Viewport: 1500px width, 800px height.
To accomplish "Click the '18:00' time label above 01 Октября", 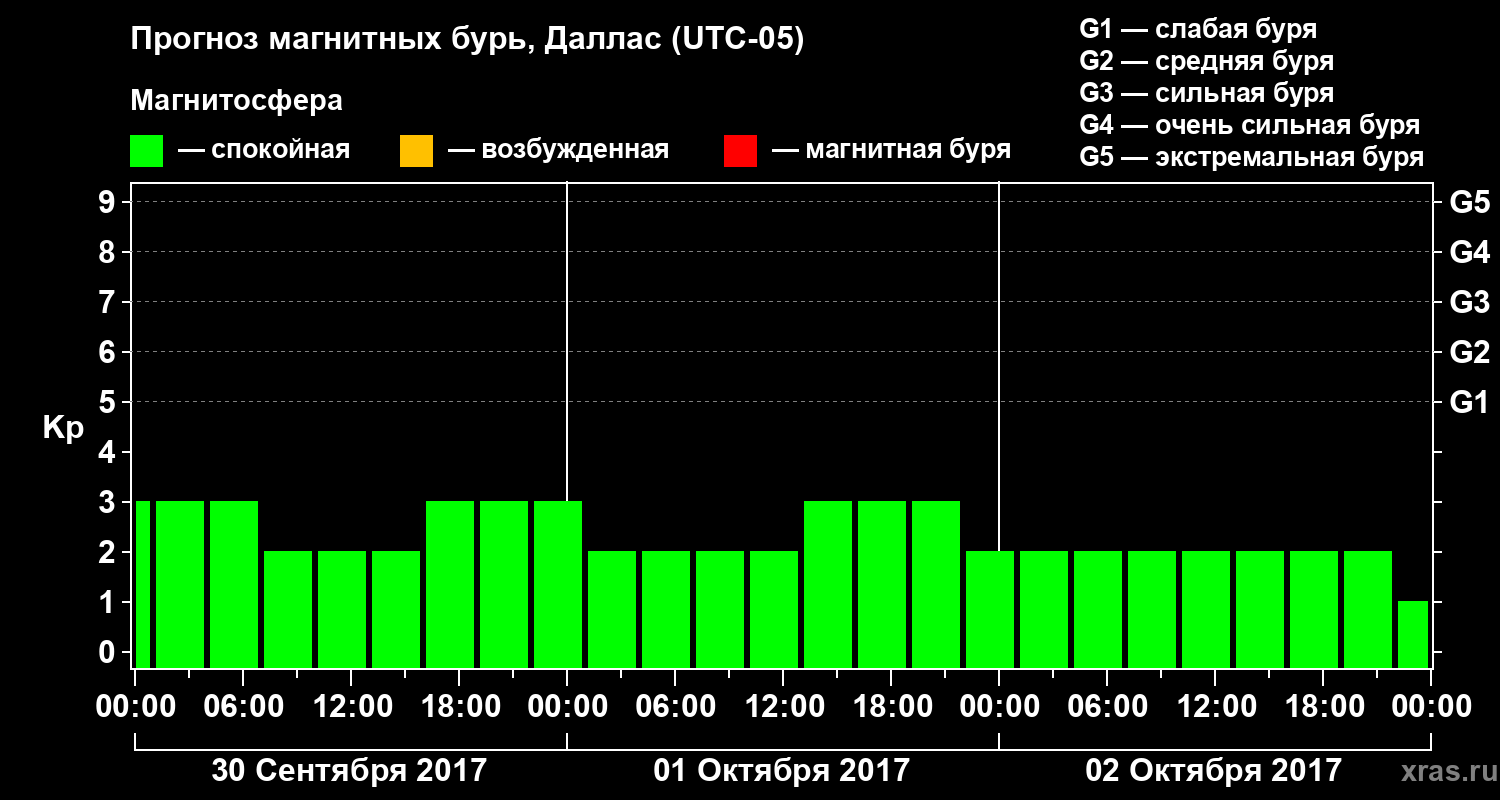I will pos(892,707).
